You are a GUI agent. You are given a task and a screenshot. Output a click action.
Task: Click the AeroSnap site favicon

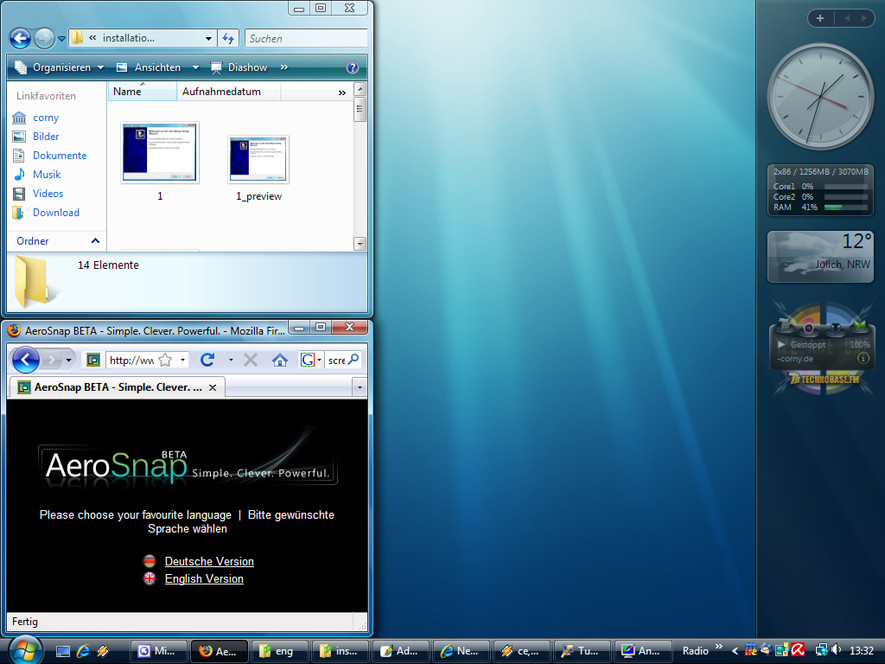click(93, 360)
